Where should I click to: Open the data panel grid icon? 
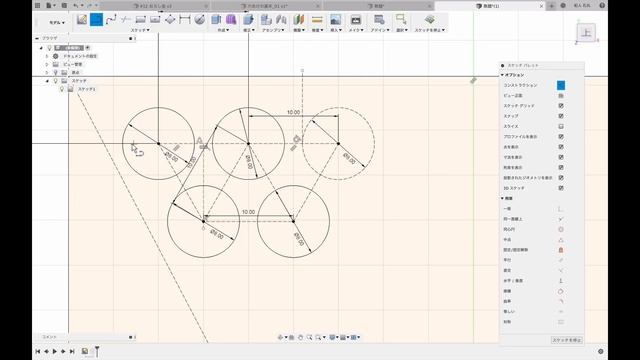tap(38, 6)
